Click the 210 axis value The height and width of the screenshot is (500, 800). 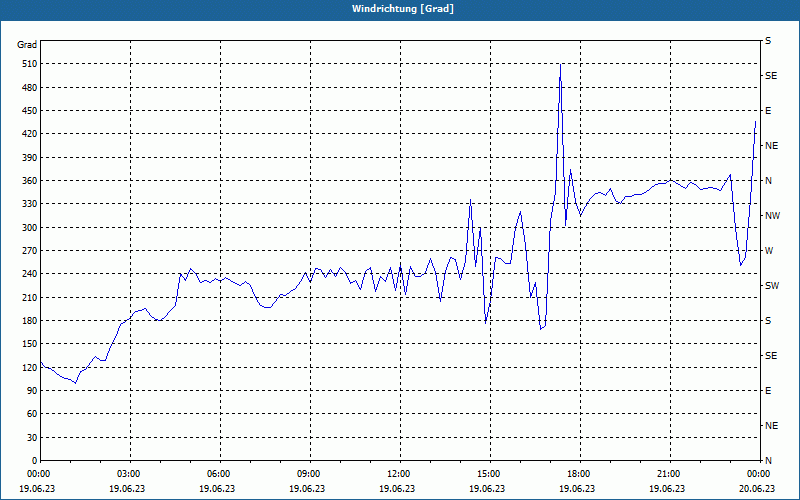coord(31,297)
